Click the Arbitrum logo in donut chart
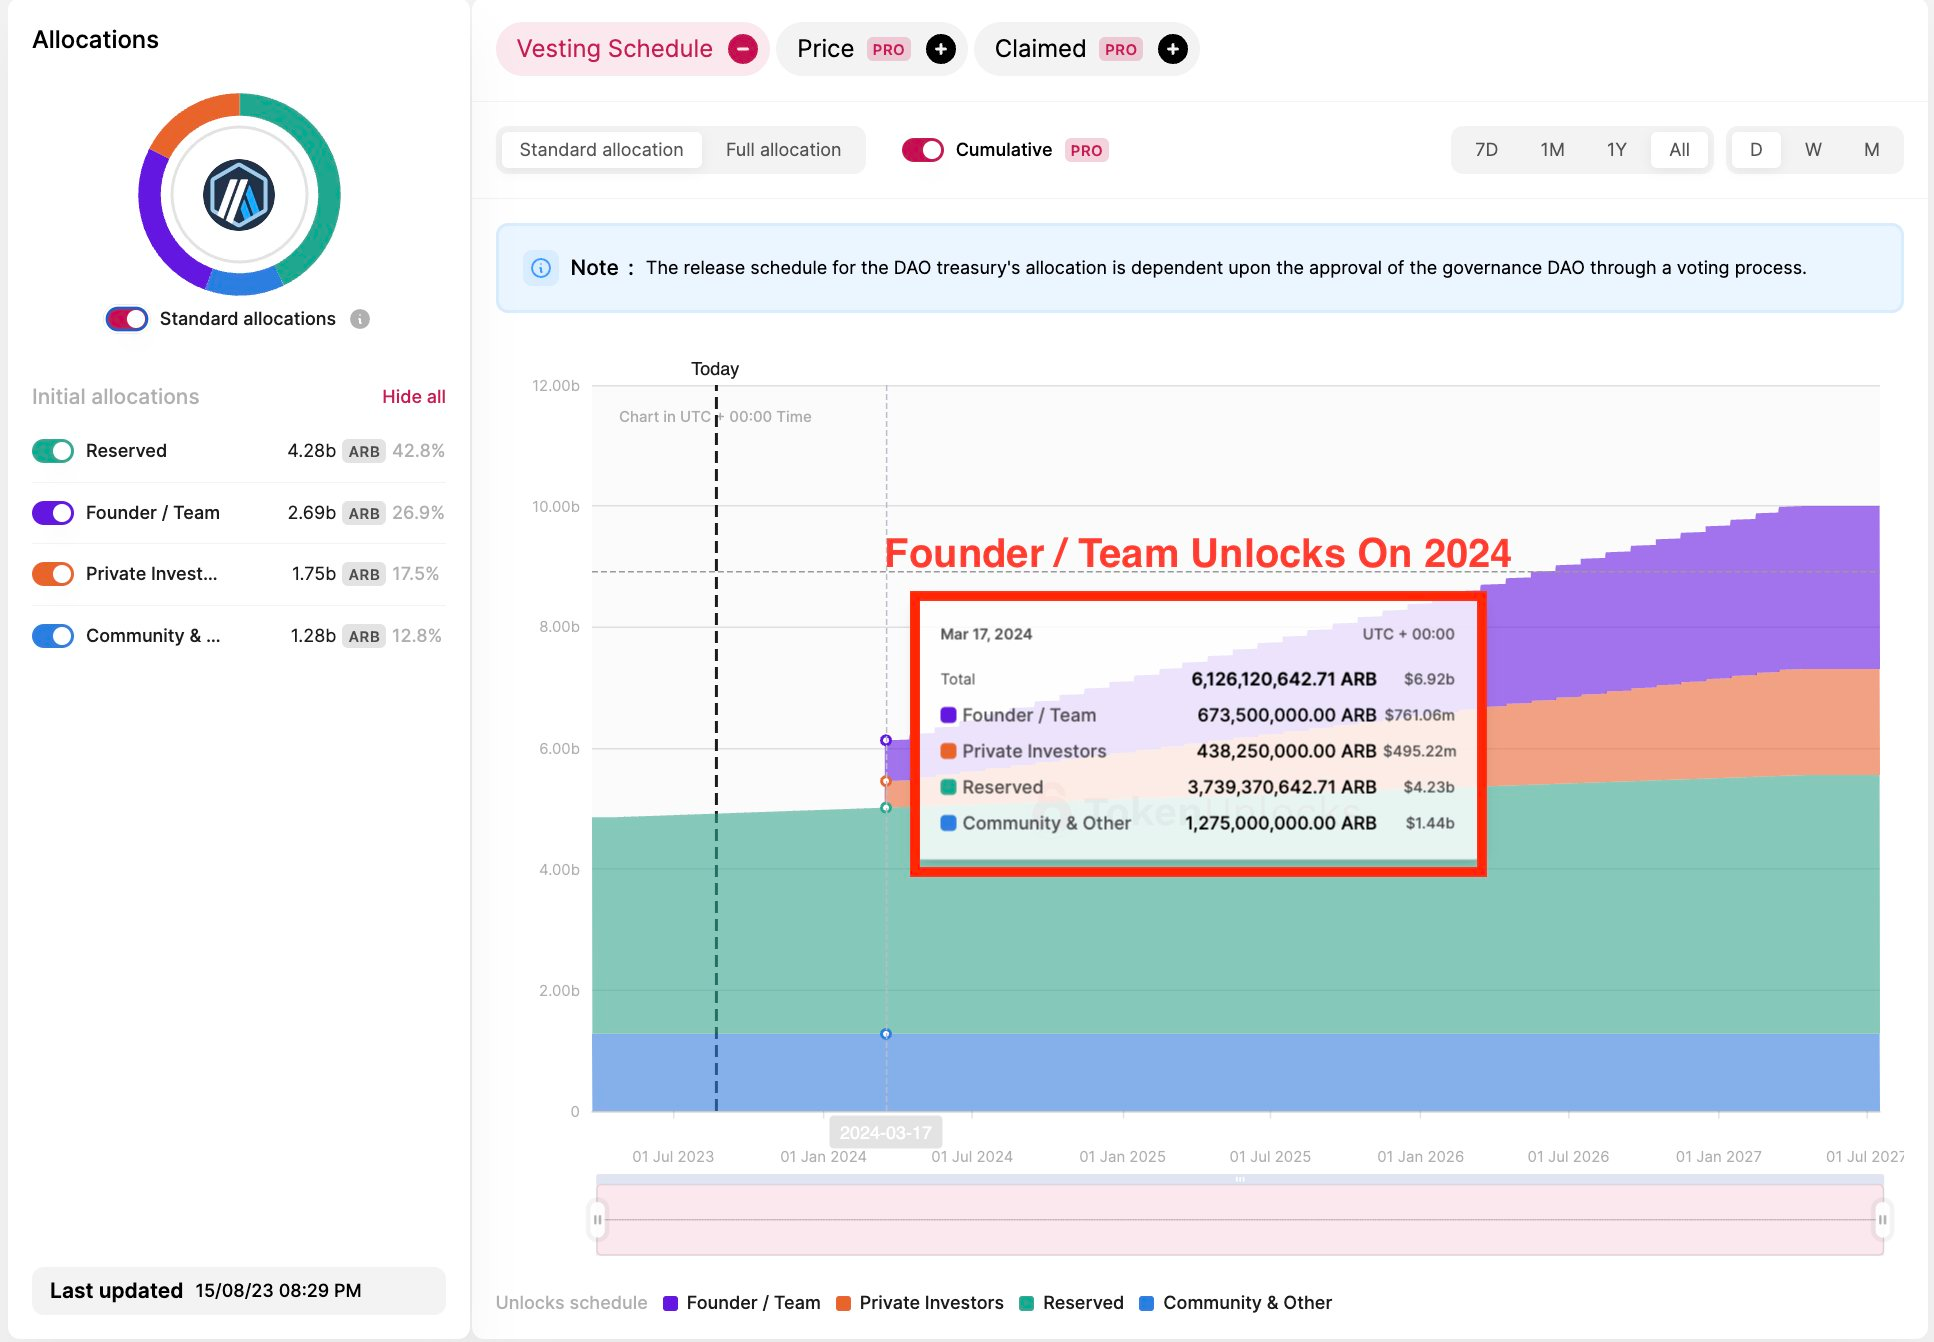1934x1342 pixels. (x=239, y=195)
